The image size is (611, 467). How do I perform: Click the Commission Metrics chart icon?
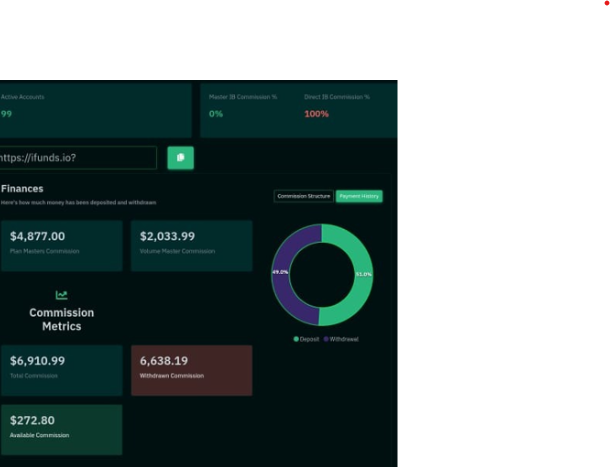(61, 295)
